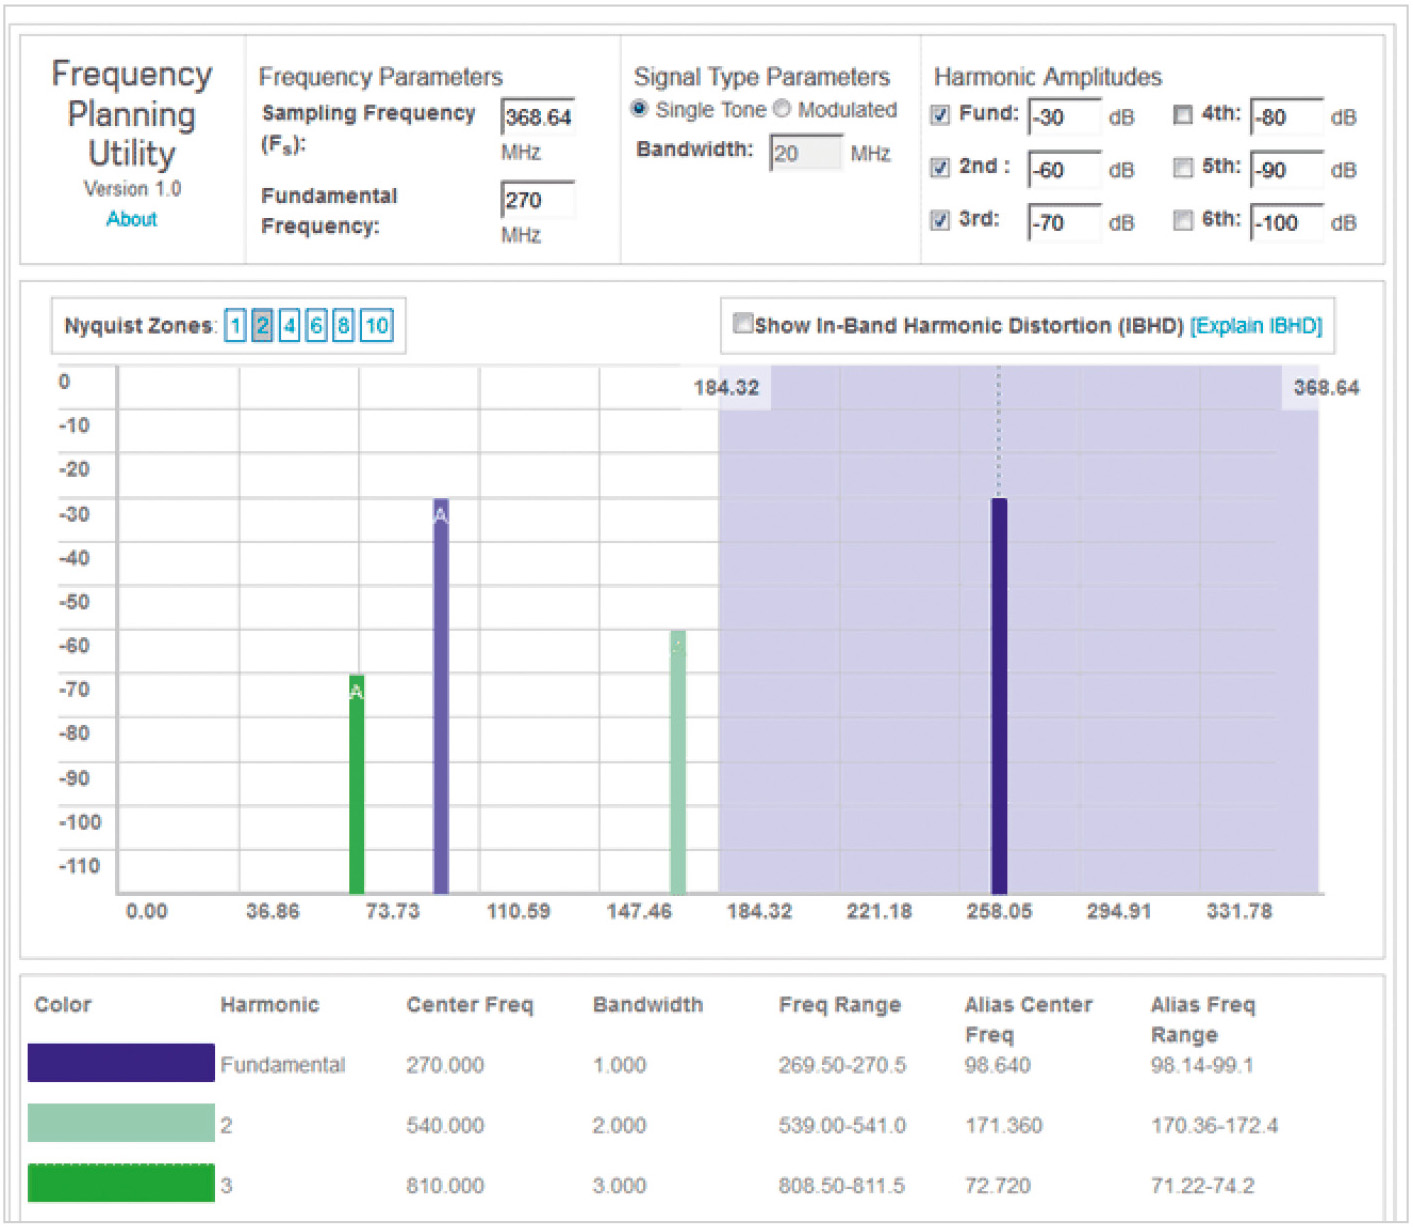Click the 2nd harmonic amplitude field
The height and width of the screenshot is (1227, 1413).
click(1065, 170)
